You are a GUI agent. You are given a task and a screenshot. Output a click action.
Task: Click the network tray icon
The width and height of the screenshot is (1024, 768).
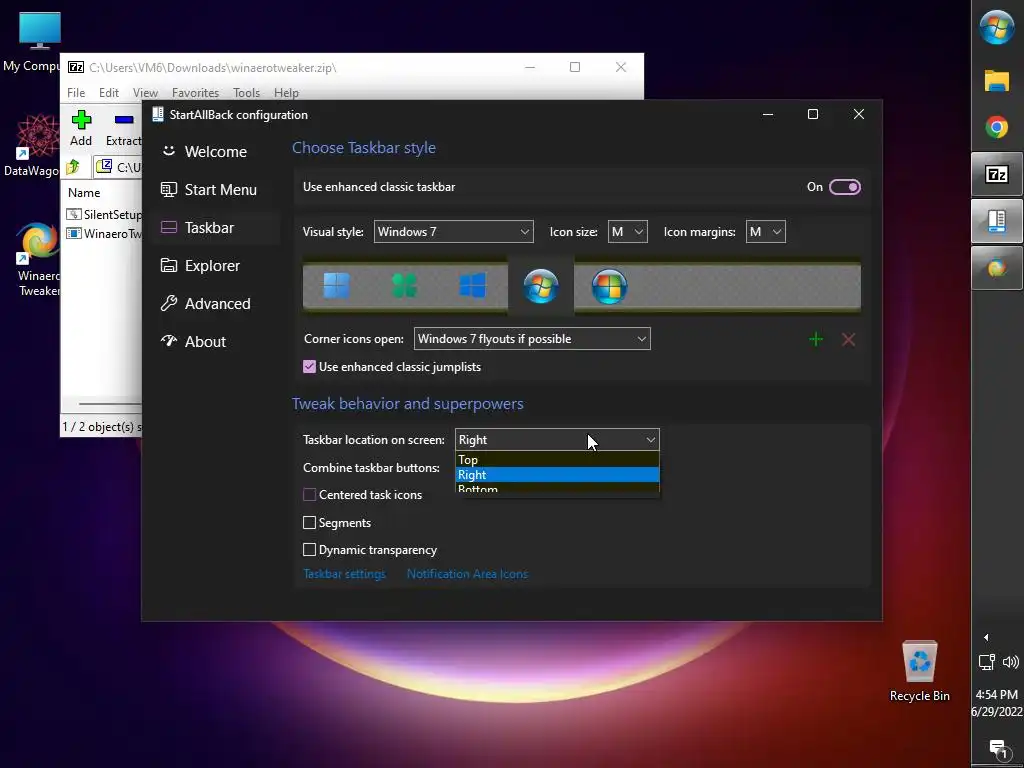[x=986, y=662]
